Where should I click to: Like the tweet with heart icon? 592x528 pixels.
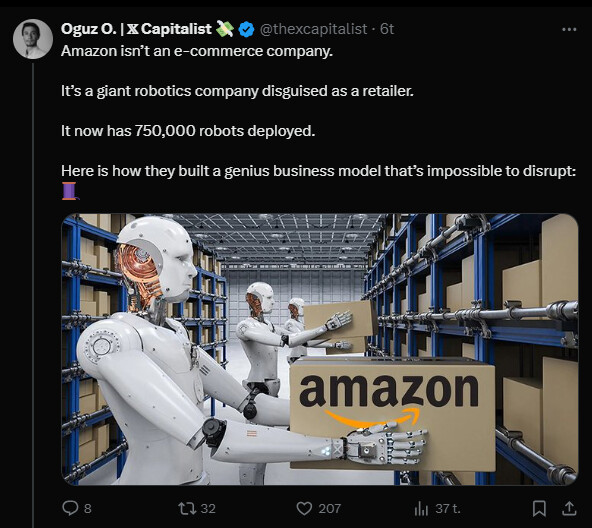click(x=304, y=508)
